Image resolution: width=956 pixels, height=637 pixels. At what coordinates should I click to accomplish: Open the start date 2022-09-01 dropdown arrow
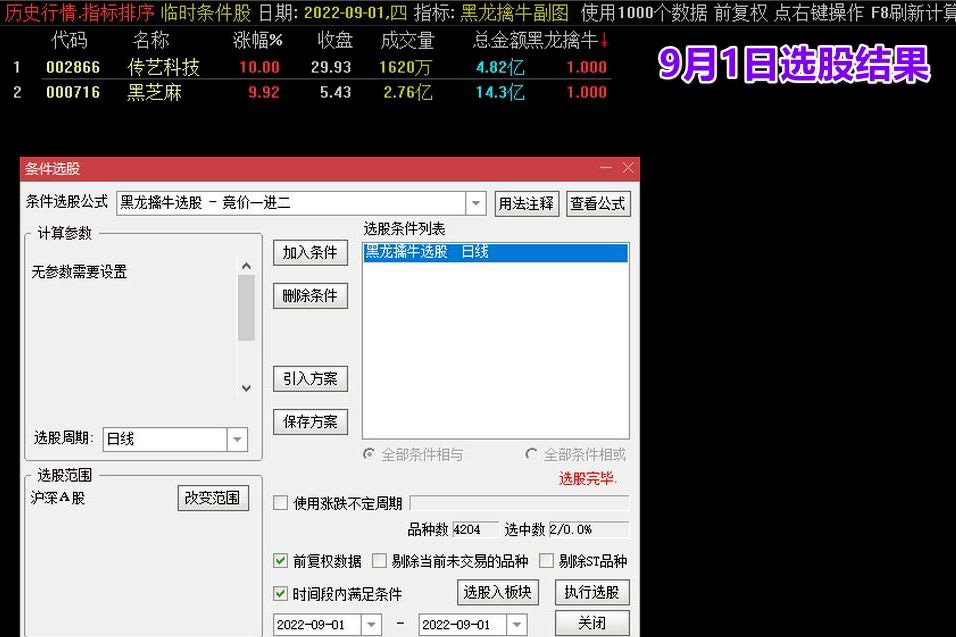pyautogui.click(x=371, y=624)
